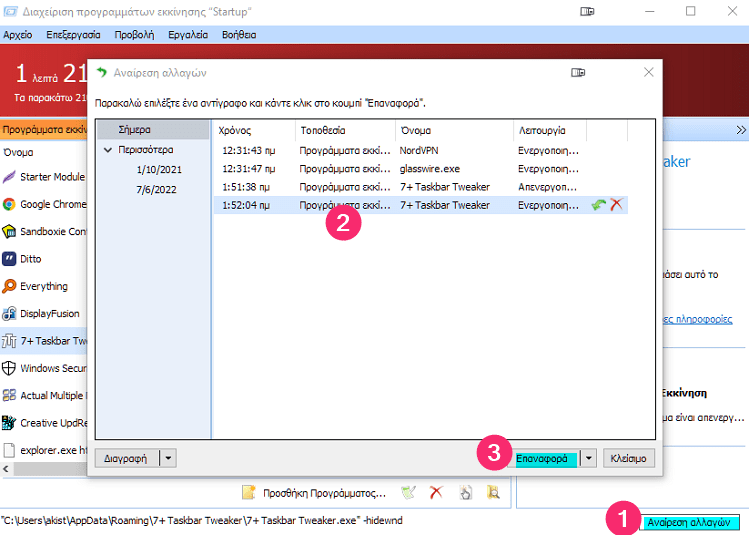Click the red X delete icon in selected row
Viewport: 749px width, 535px height.
tap(617, 204)
